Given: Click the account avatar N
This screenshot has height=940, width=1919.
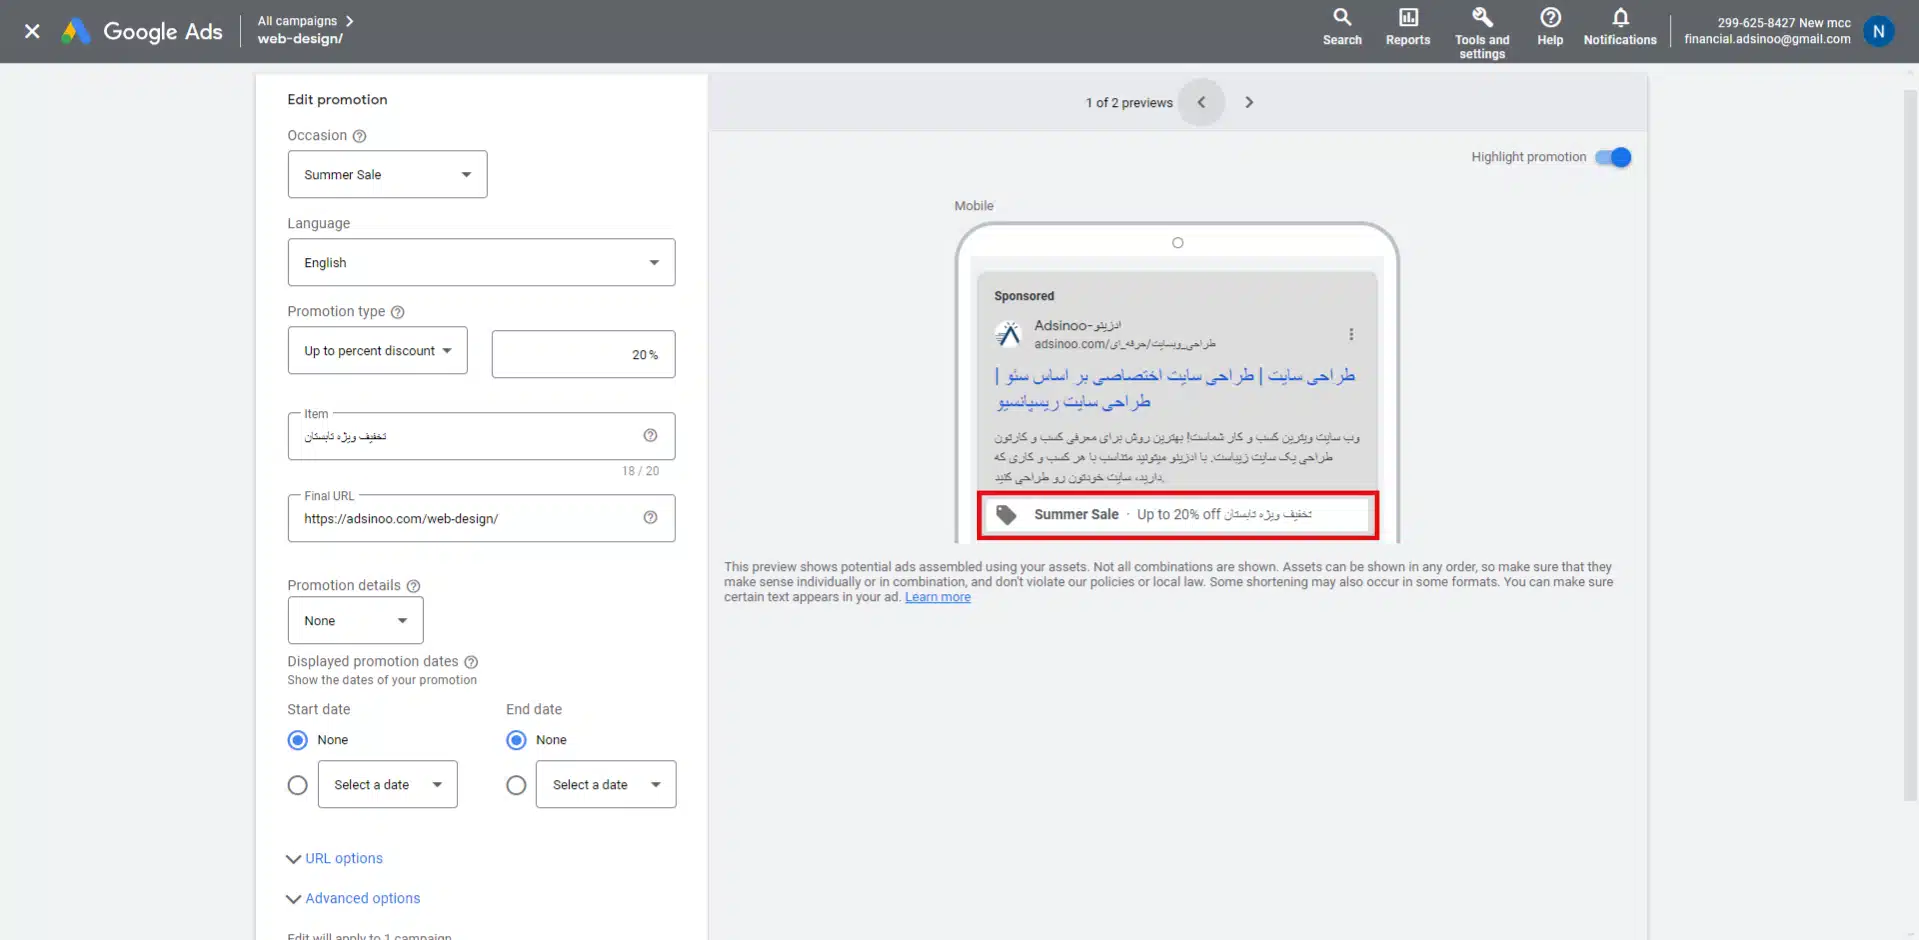Looking at the screenshot, I should click(x=1878, y=31).
